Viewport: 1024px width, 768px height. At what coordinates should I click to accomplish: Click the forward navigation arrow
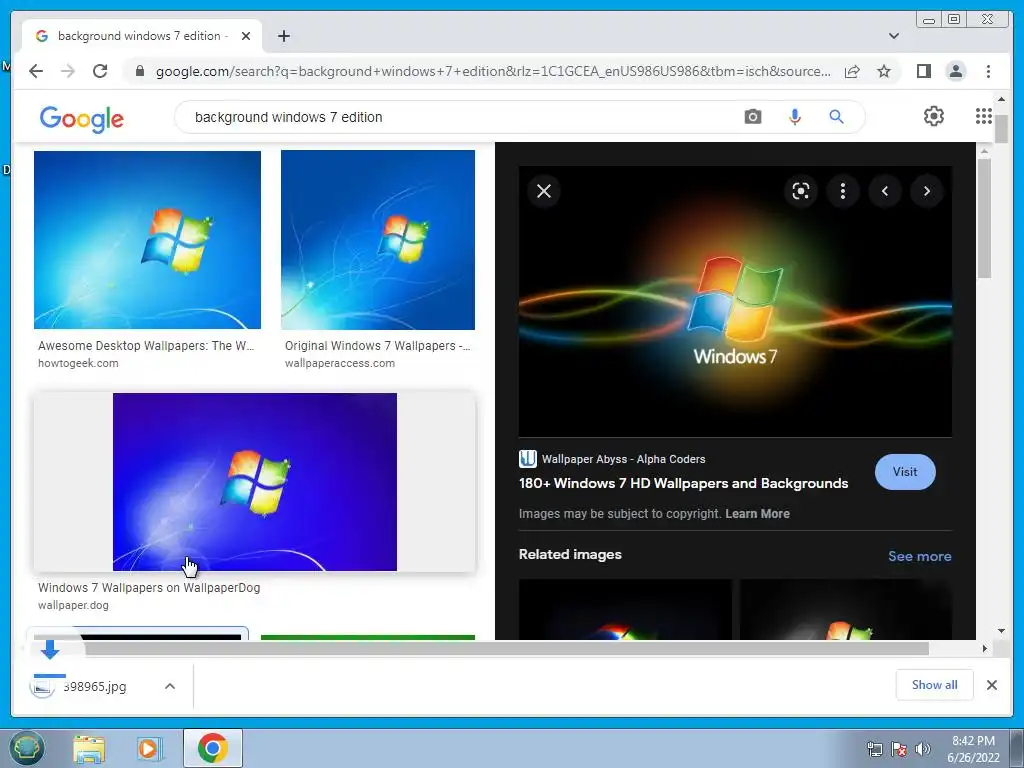[x=68, y=71]
